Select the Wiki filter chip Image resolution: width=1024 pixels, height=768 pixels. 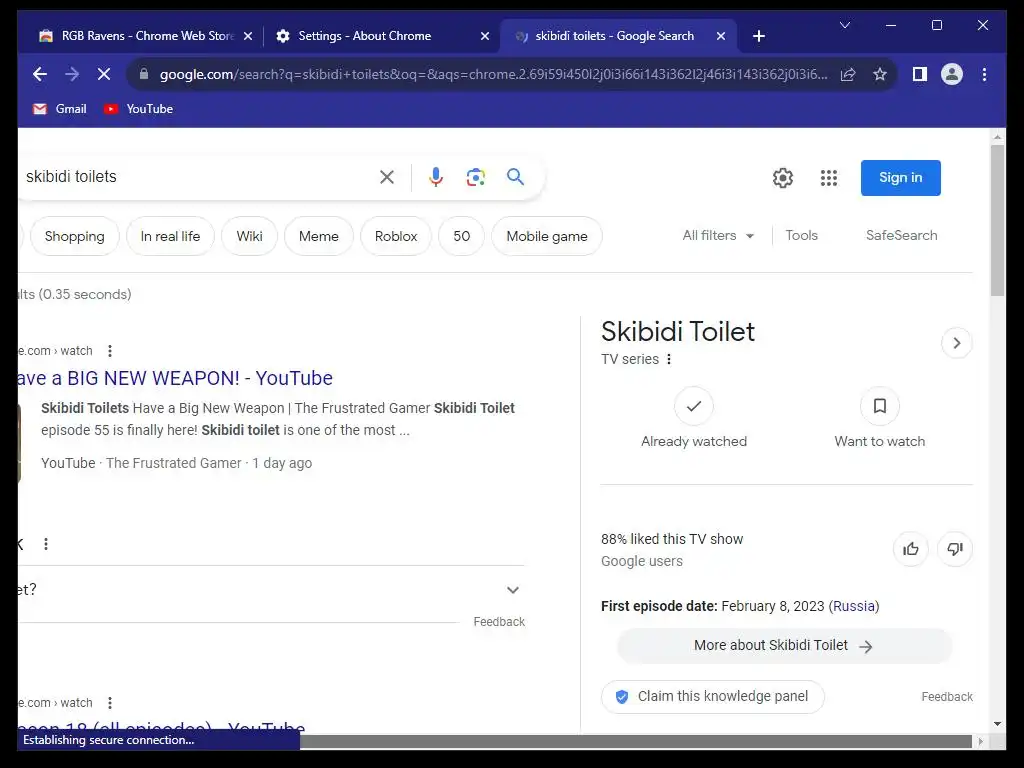(x=249, y=236)
